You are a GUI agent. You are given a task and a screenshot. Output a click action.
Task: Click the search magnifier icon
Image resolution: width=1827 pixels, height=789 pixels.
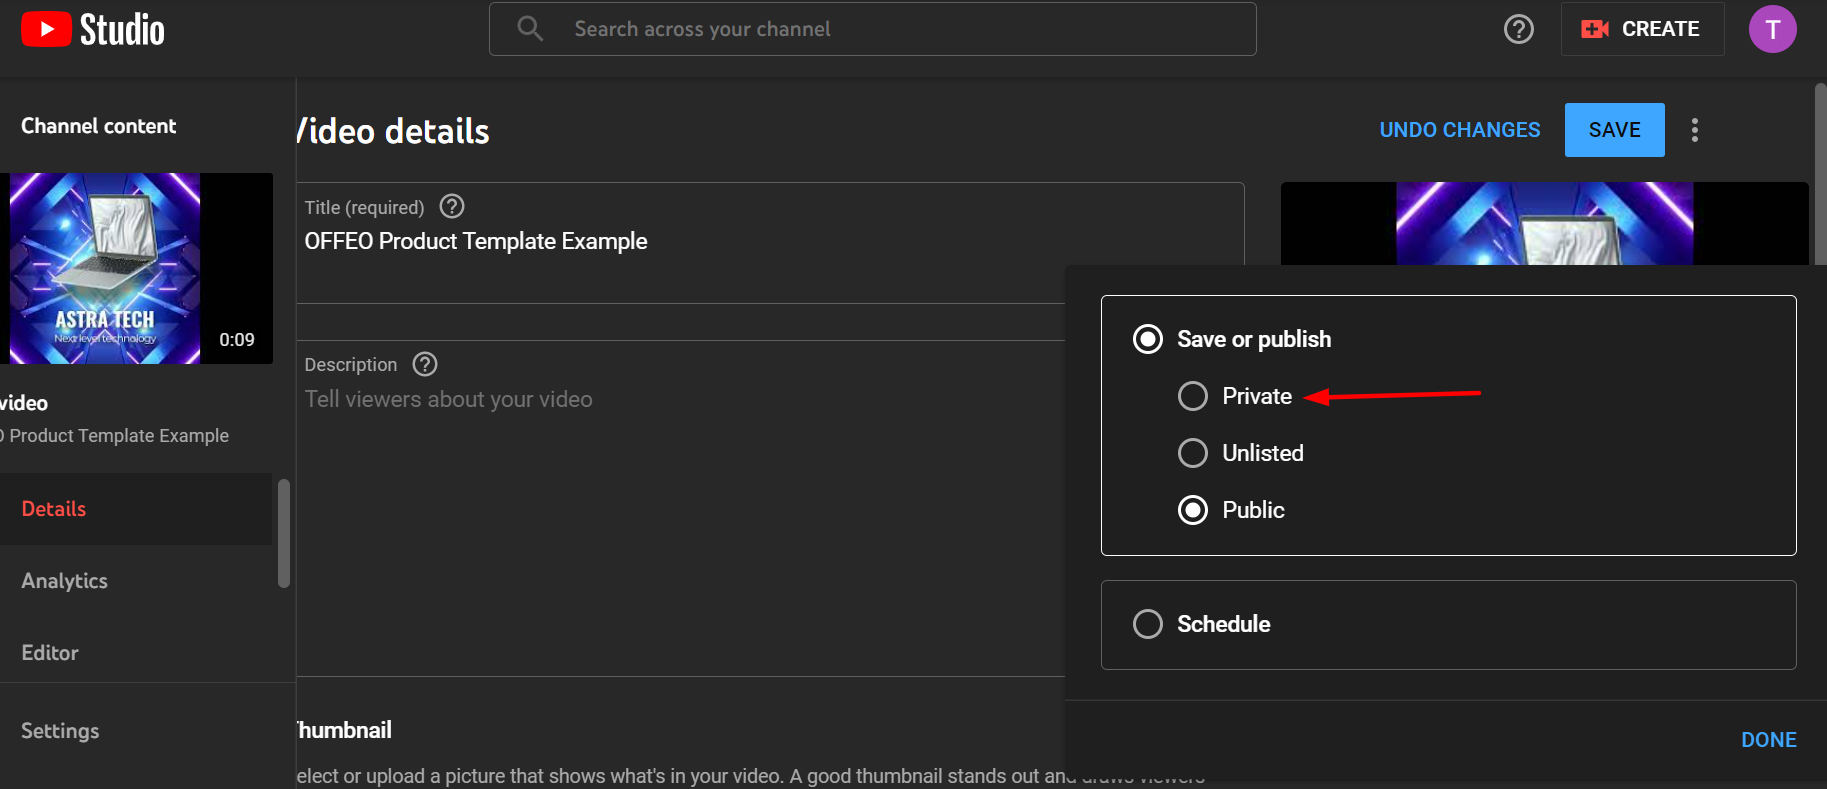pos(530,29)
